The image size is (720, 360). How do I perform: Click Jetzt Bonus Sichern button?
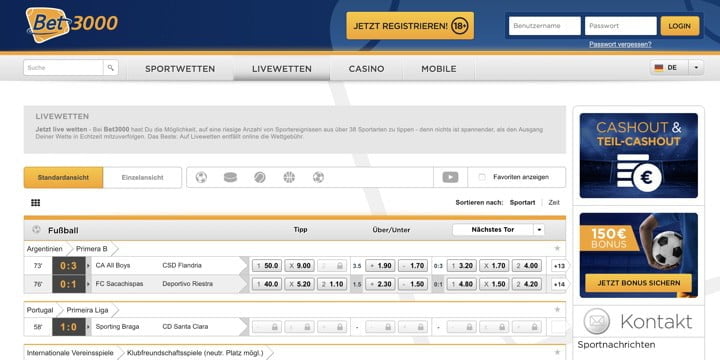click(639, 283)
